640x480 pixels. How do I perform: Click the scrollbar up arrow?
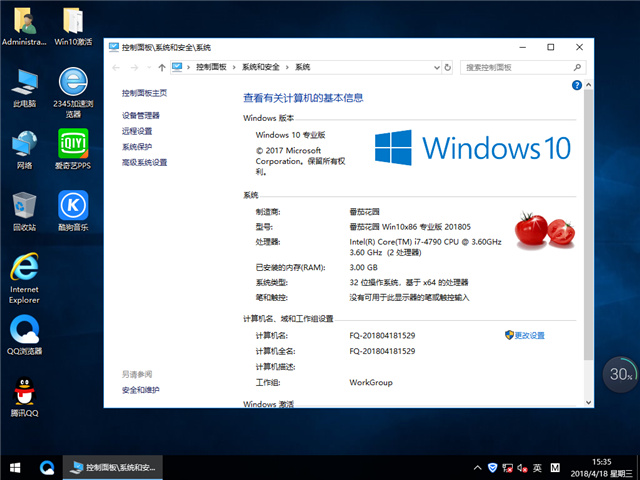tap(588, 85)
